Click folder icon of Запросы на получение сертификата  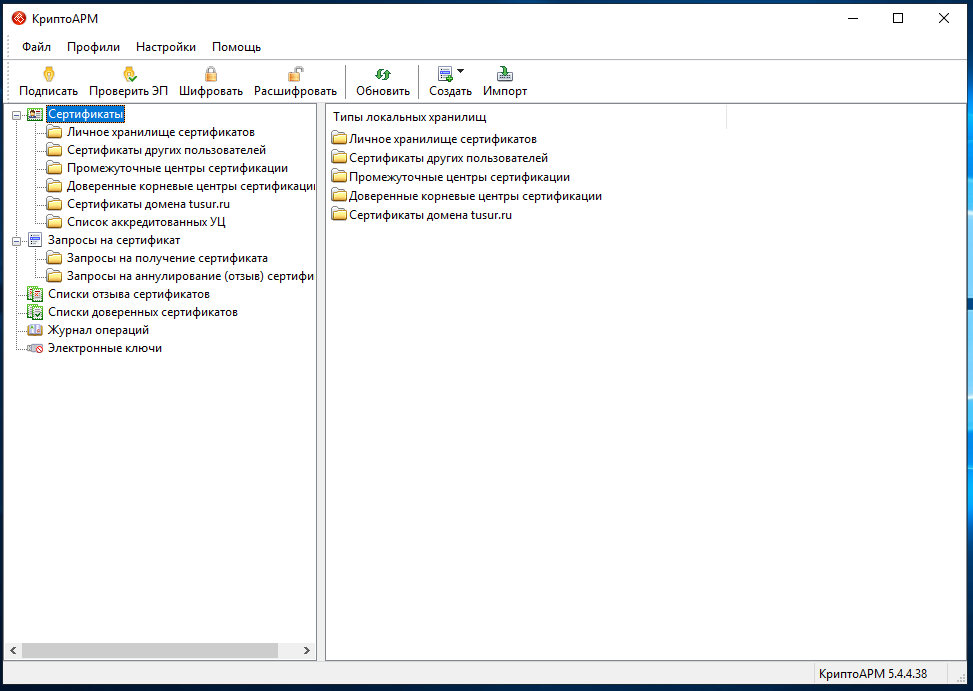[x=55, y=258]
